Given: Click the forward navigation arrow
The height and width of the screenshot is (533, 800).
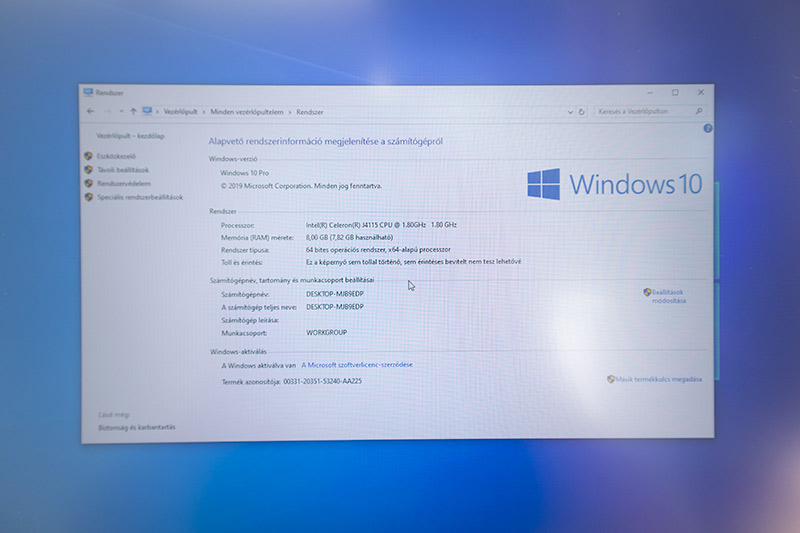Looking at the screenshot, I should point(108,111).
